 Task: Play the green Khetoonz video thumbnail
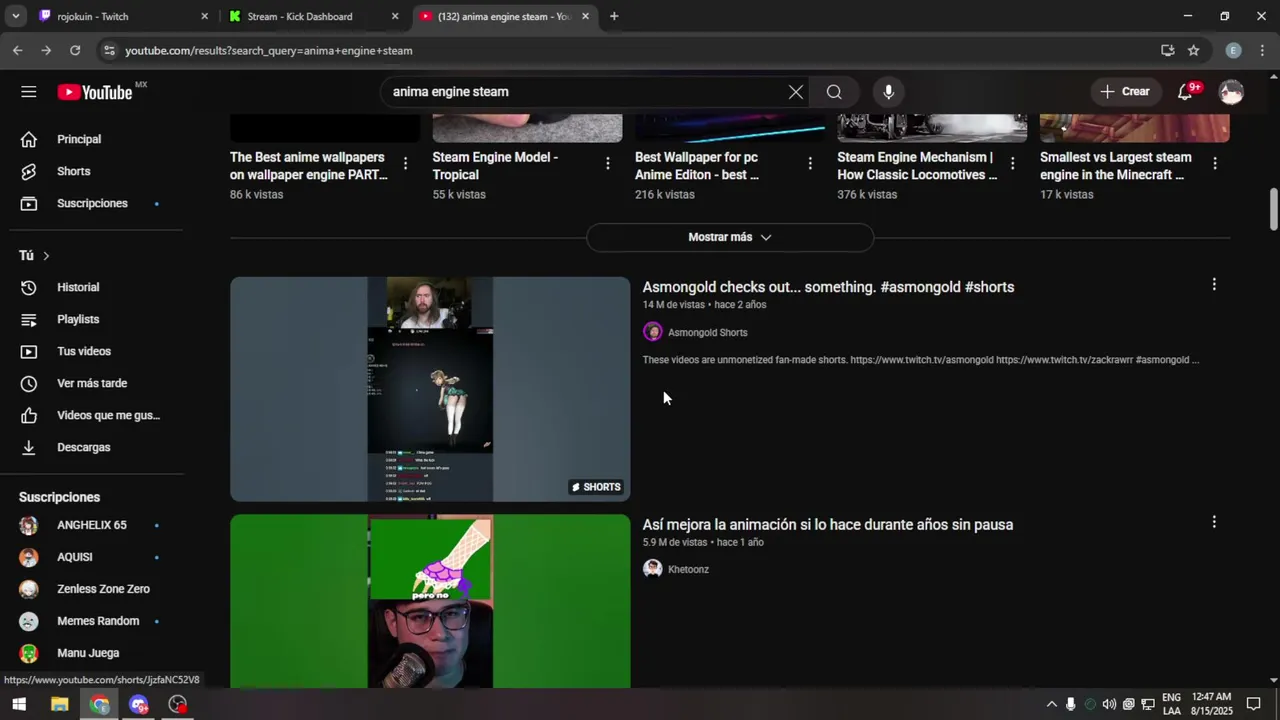click(430, 601)
